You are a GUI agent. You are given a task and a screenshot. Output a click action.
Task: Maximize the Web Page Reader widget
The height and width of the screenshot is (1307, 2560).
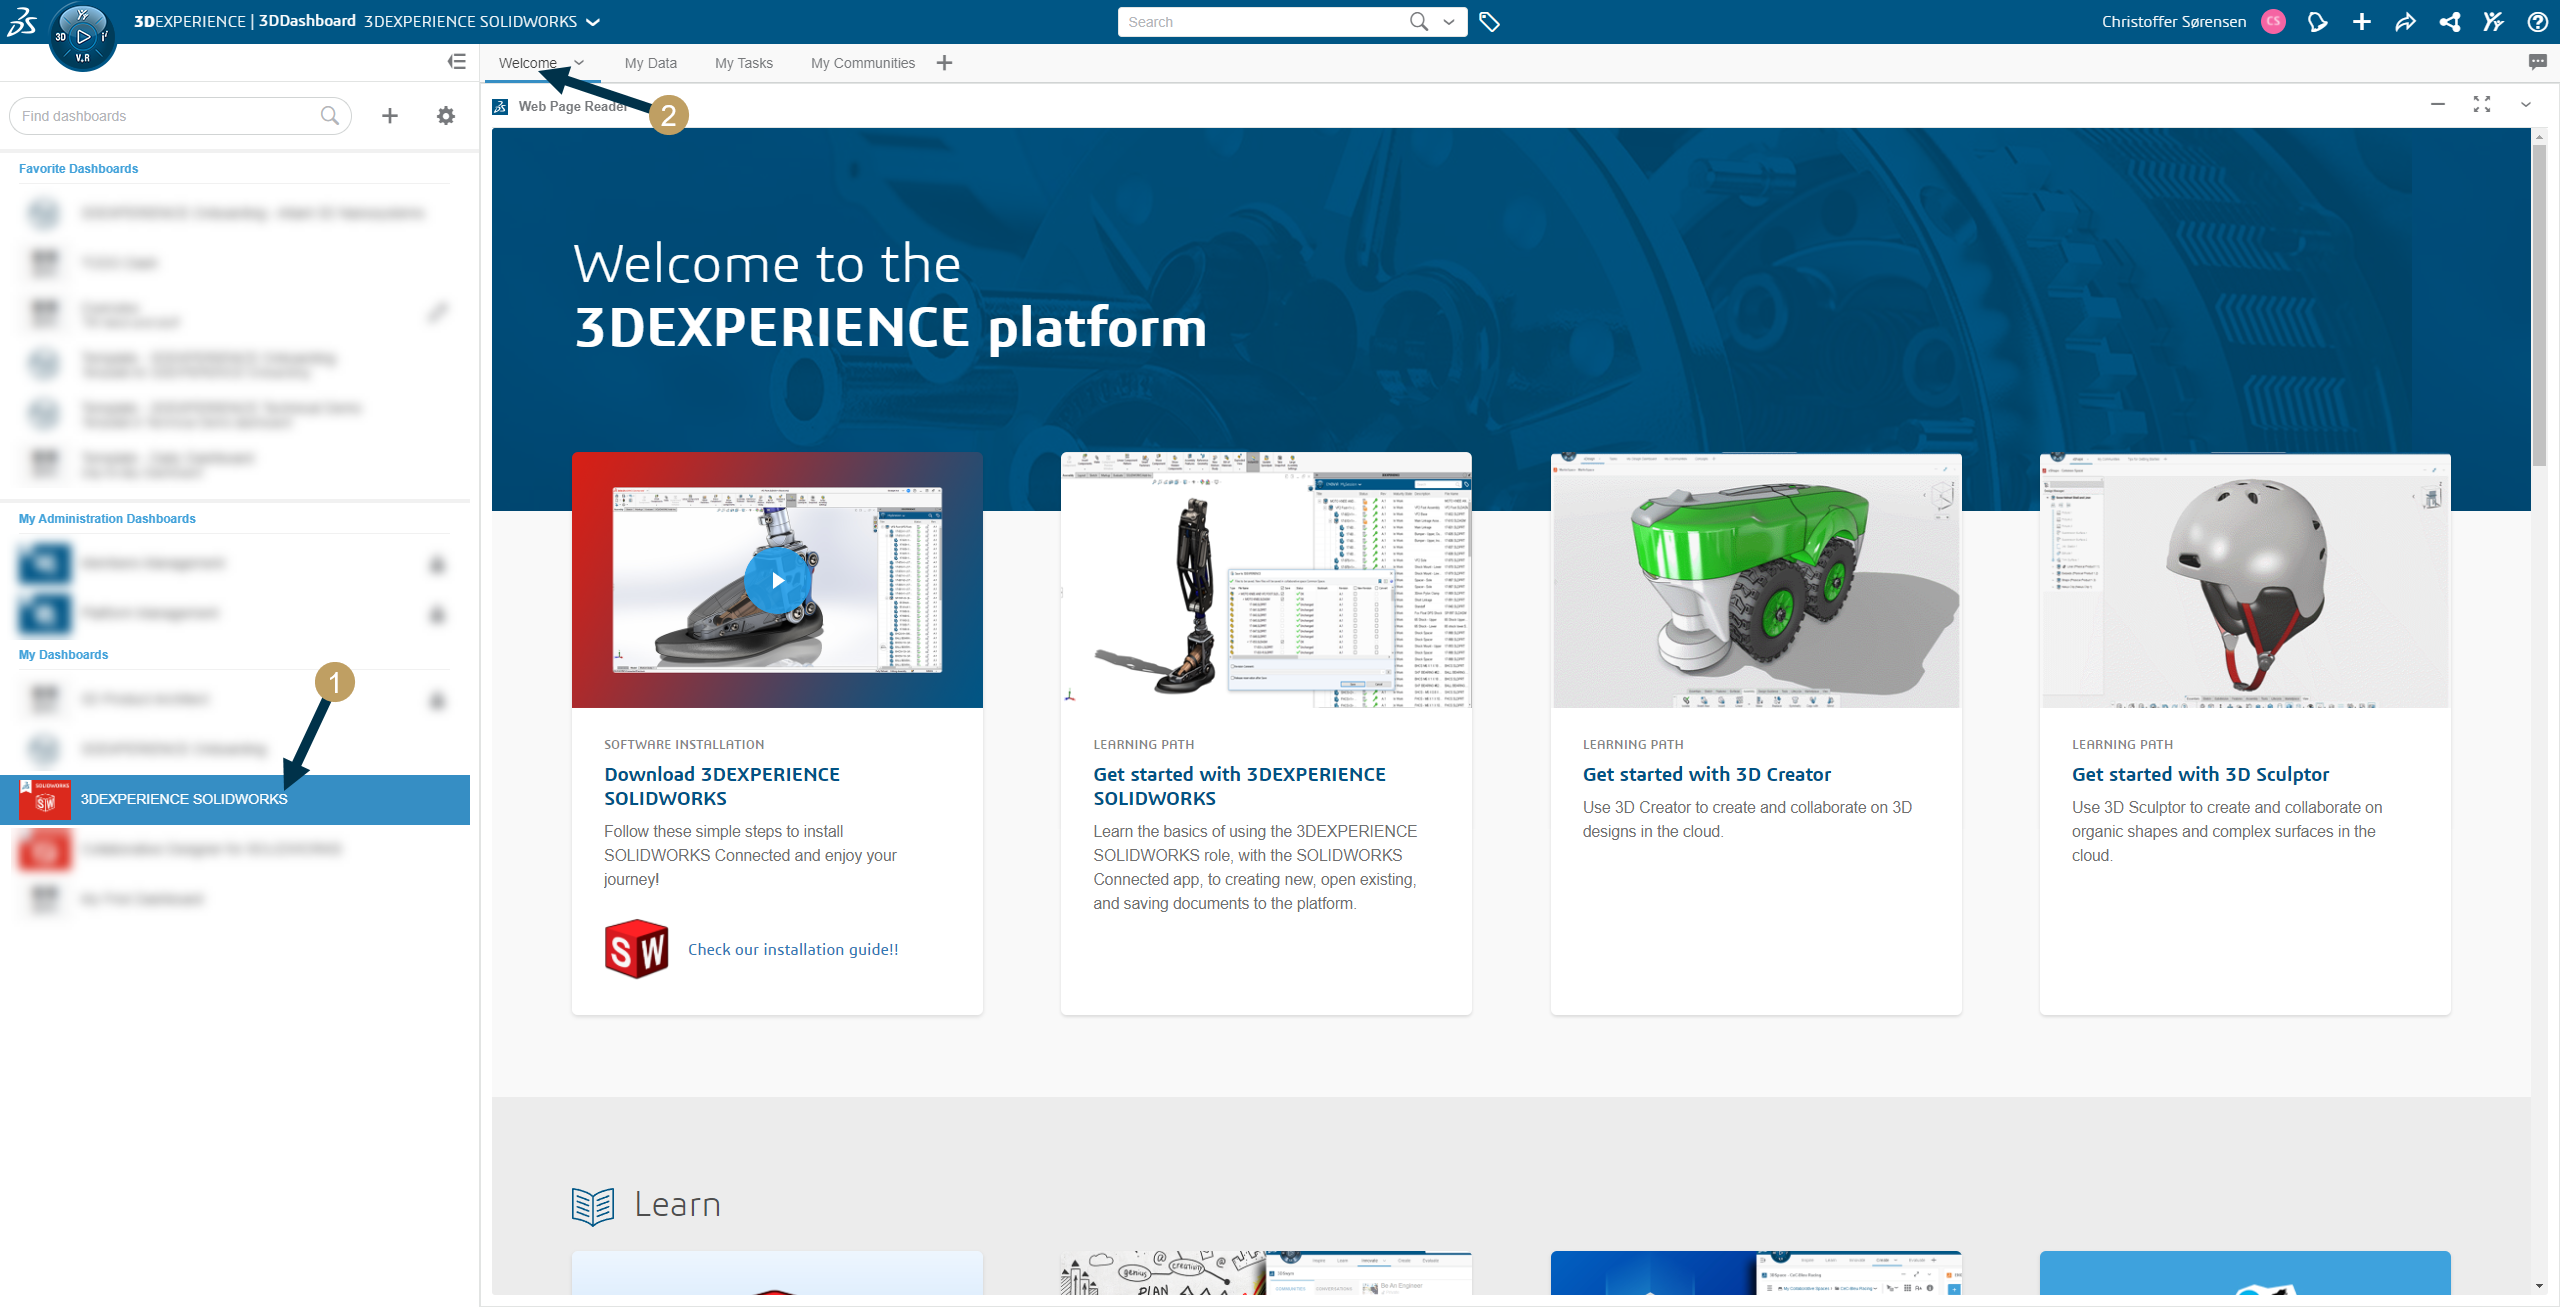(x=2482, y=104)
